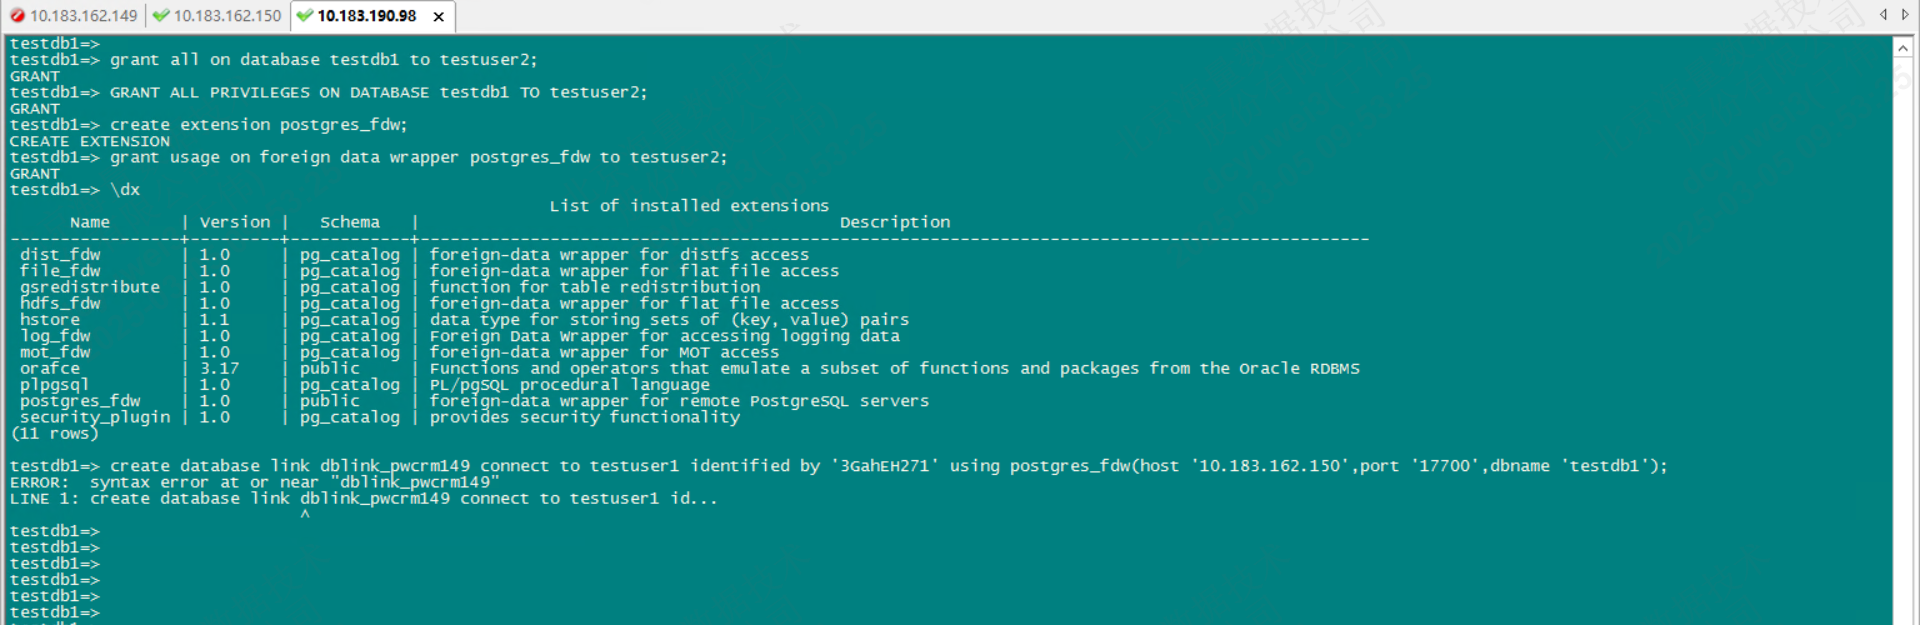Click the 'create database link' command line
1920x625 pixels.
(x=838, y=466)
